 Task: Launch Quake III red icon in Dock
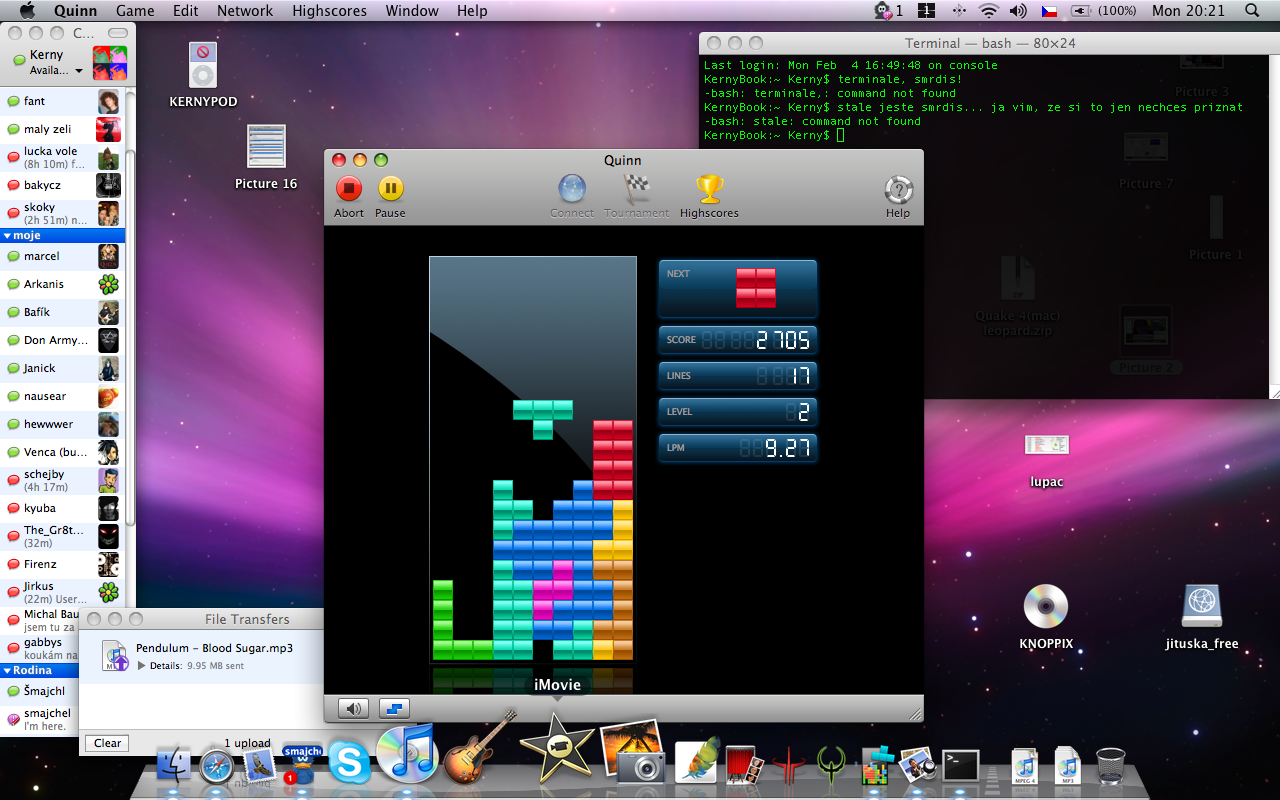tap(789, 764)
